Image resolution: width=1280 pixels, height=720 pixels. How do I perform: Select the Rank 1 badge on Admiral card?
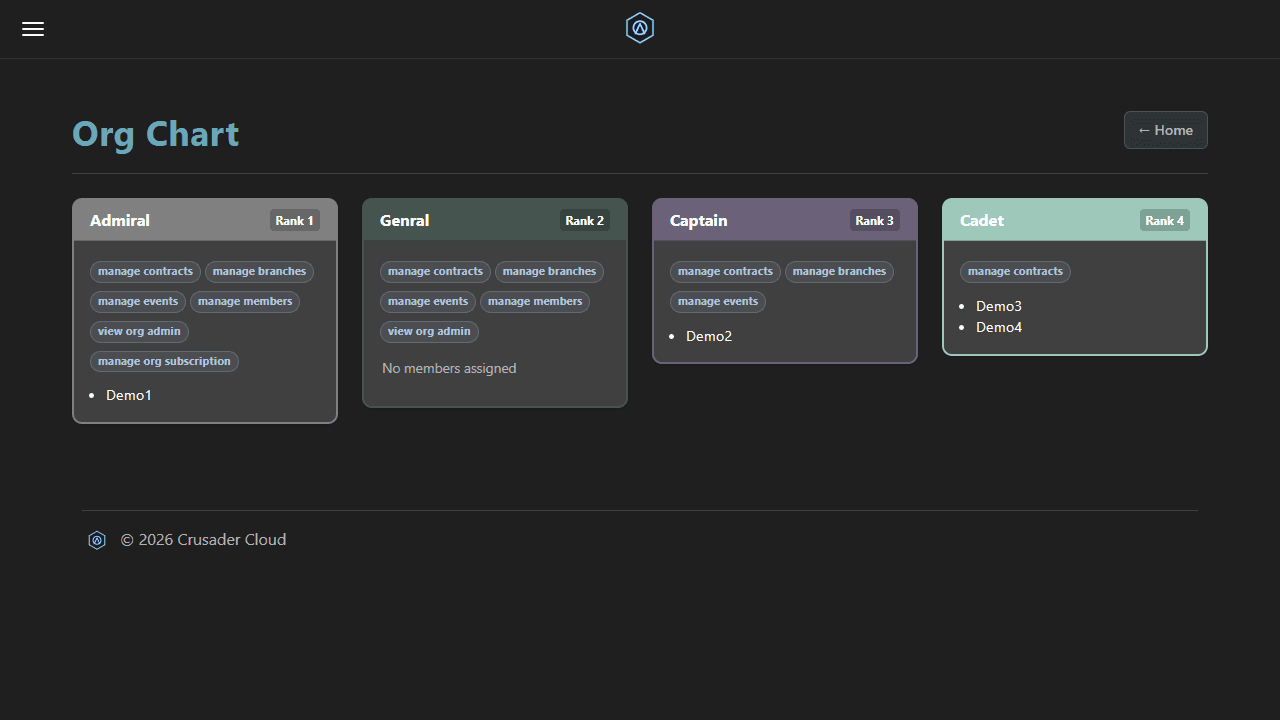coord(294,220)
